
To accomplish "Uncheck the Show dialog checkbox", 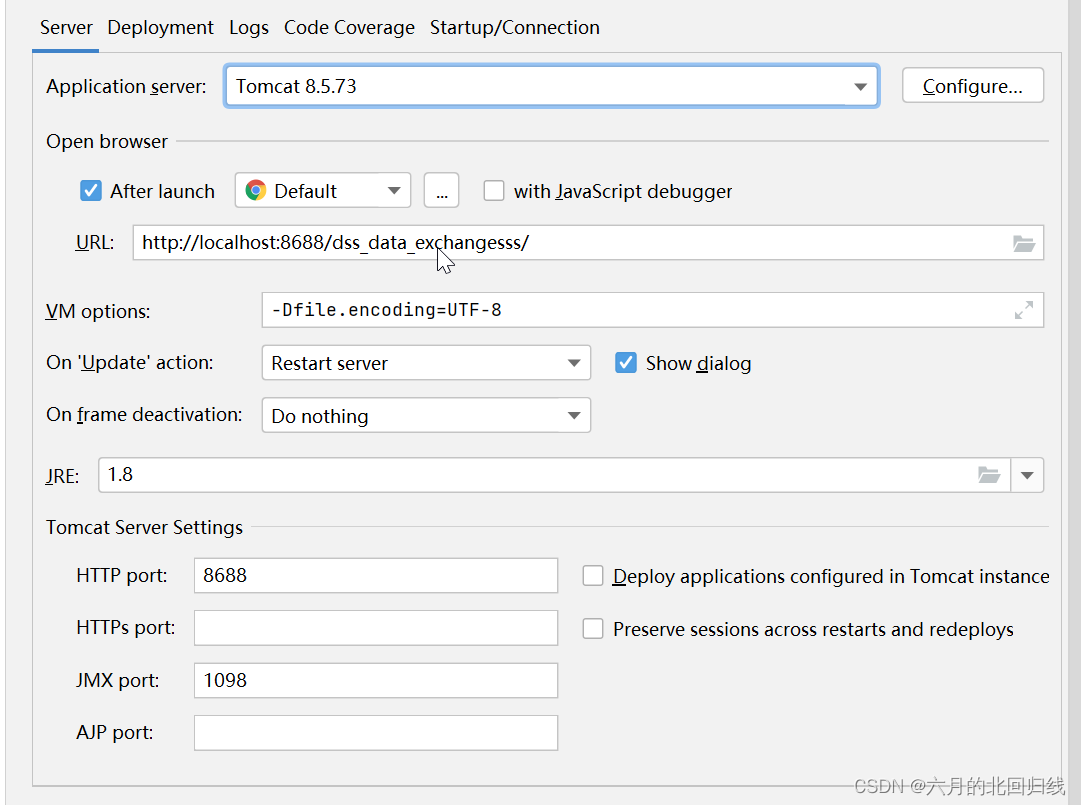I will [625, 363].
